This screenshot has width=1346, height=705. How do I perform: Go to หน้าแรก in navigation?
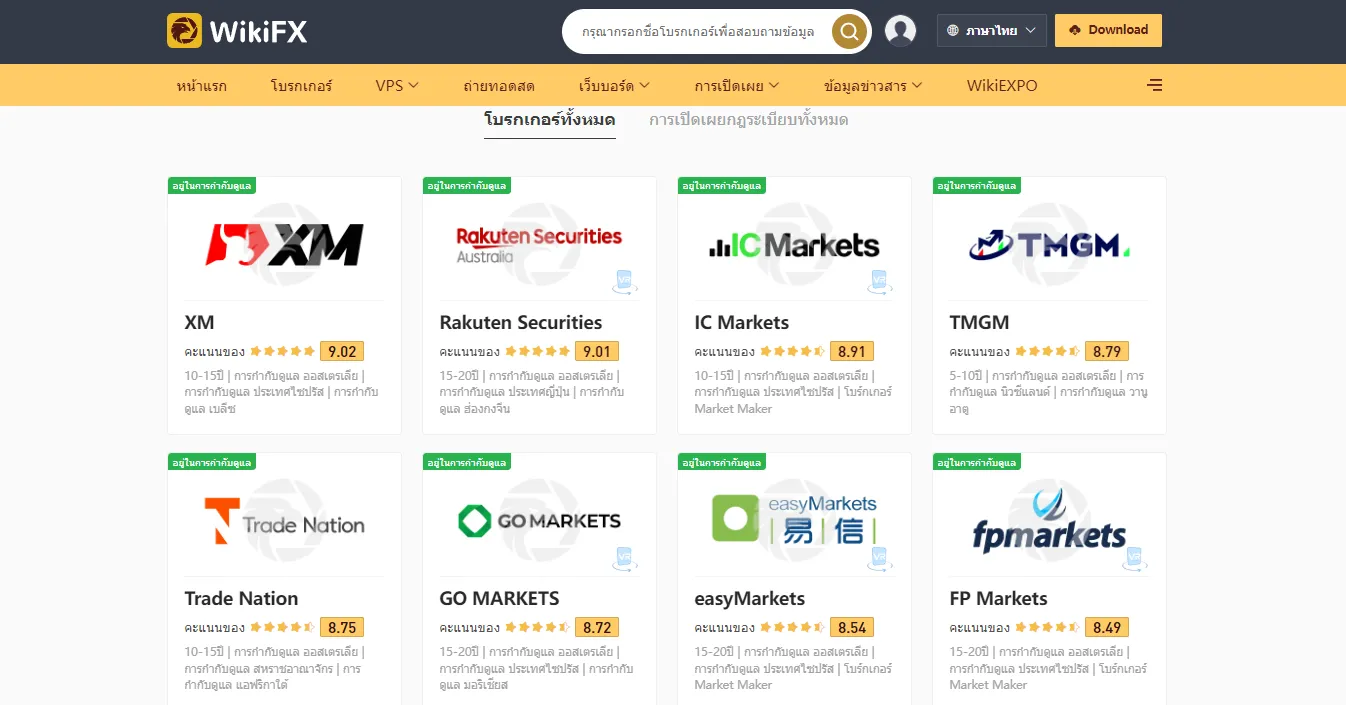201,85
